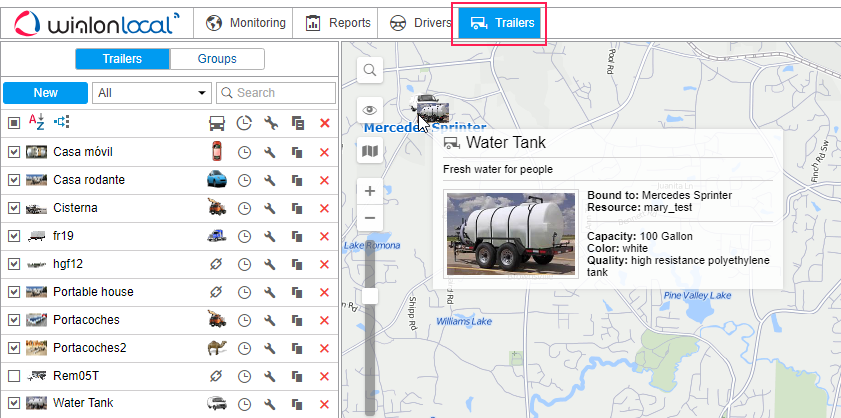Click the red delete icon in header row
The image size is (841, 418).
324,123
